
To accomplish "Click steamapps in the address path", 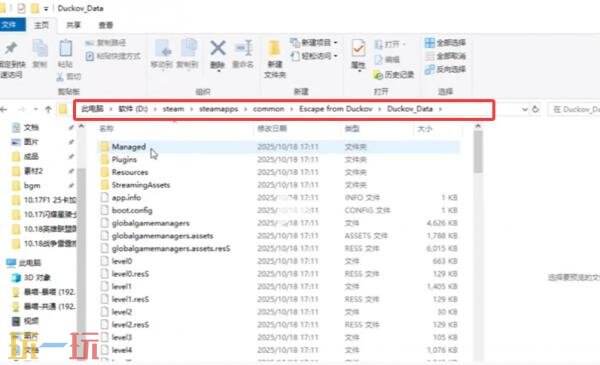I will click(218, 109).
